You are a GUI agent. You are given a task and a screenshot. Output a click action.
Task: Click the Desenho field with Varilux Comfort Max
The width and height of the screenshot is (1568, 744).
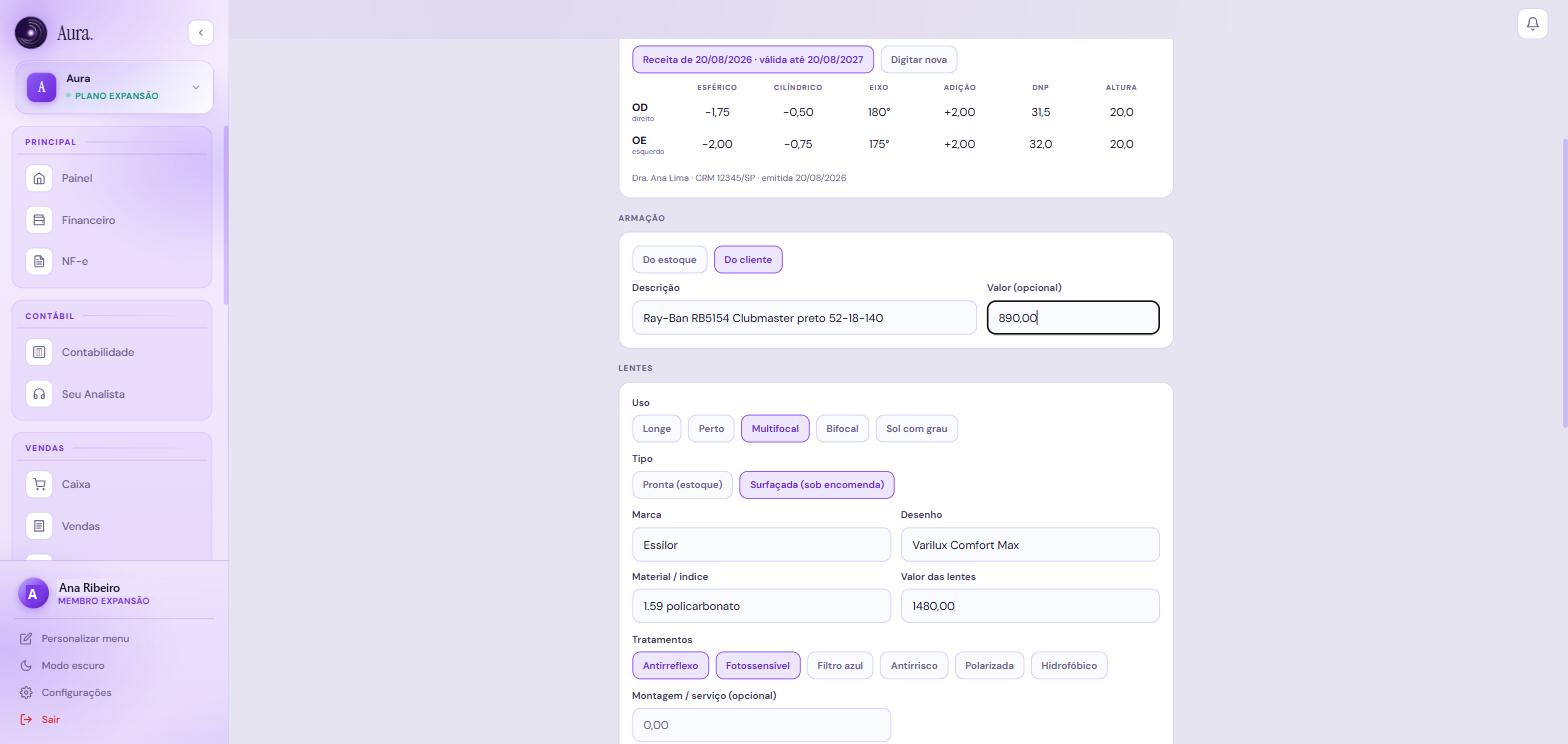pos(1030,545)
